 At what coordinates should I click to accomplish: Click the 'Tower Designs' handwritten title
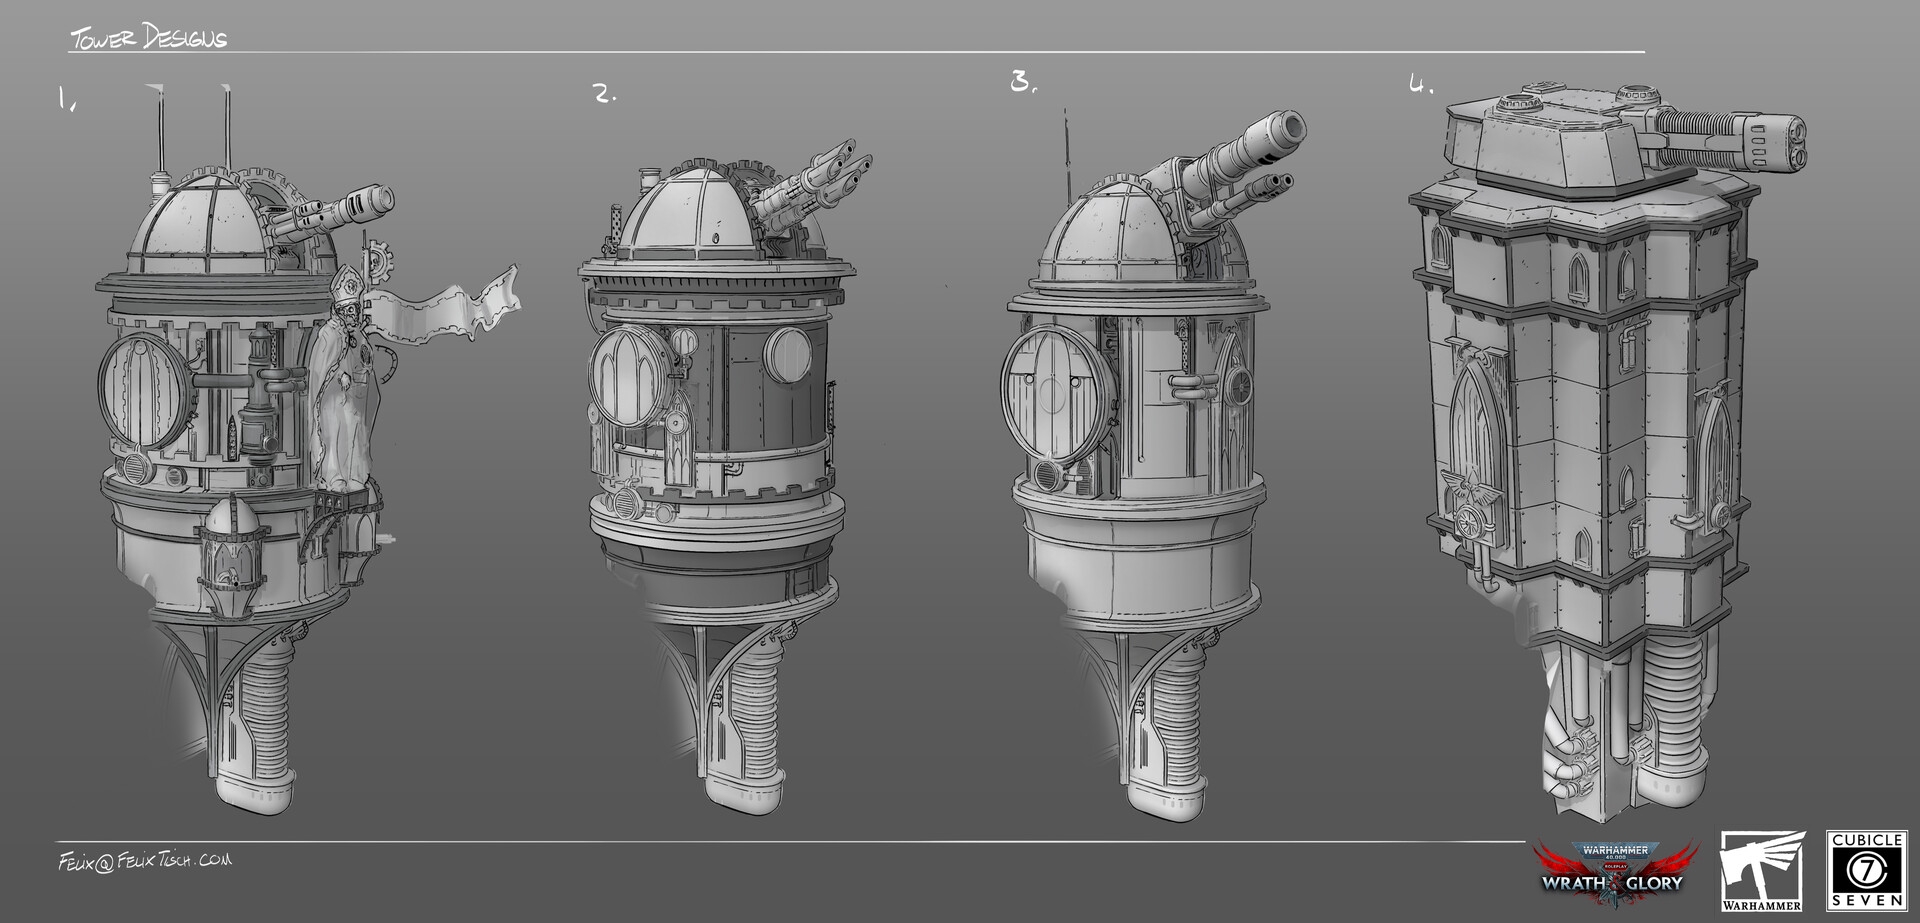tap(148, 39)
